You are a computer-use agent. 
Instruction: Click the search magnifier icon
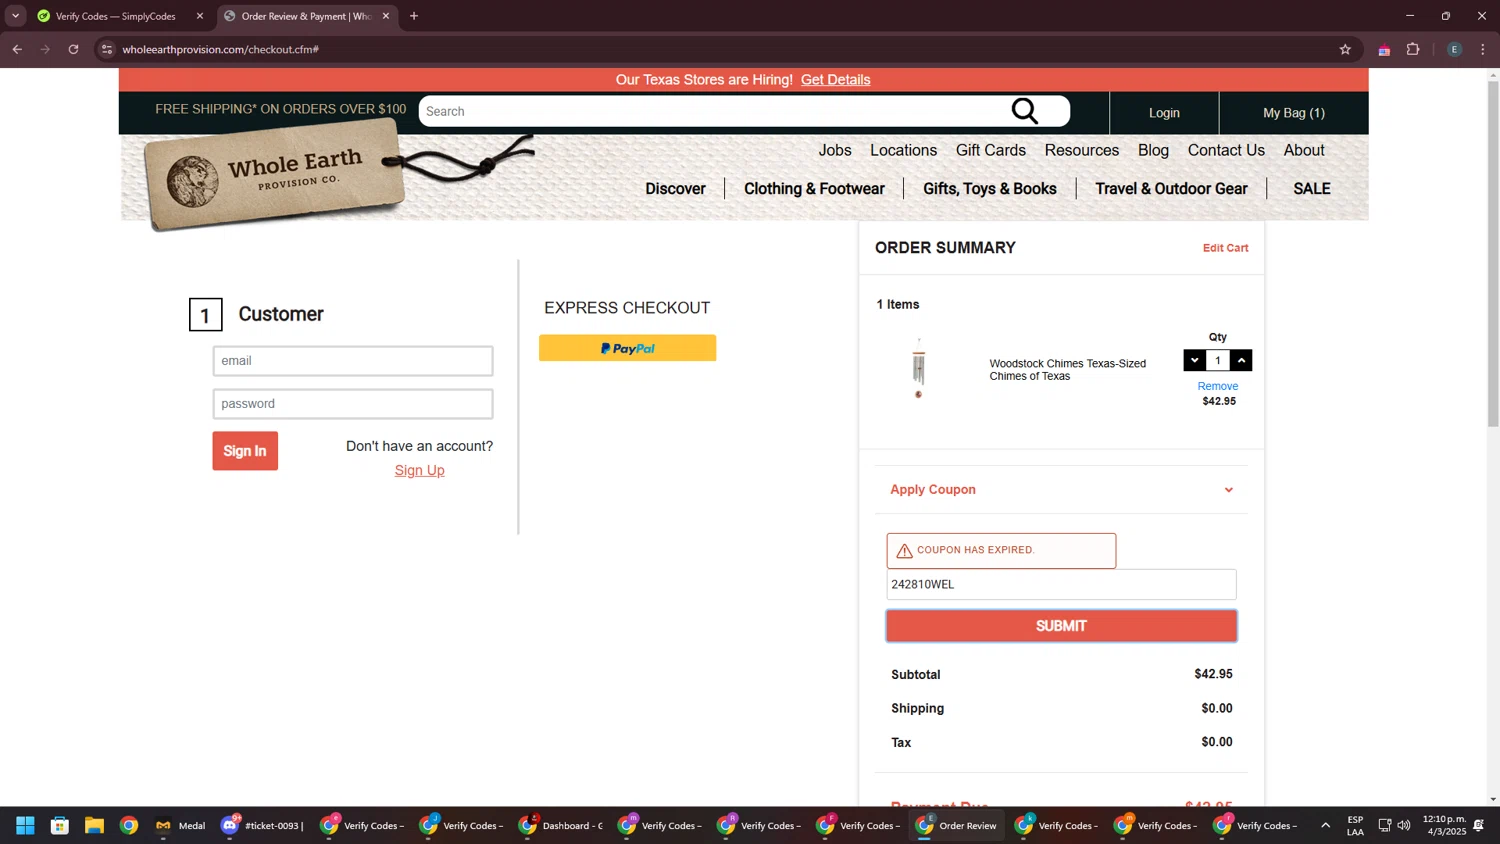point(1025,111)
